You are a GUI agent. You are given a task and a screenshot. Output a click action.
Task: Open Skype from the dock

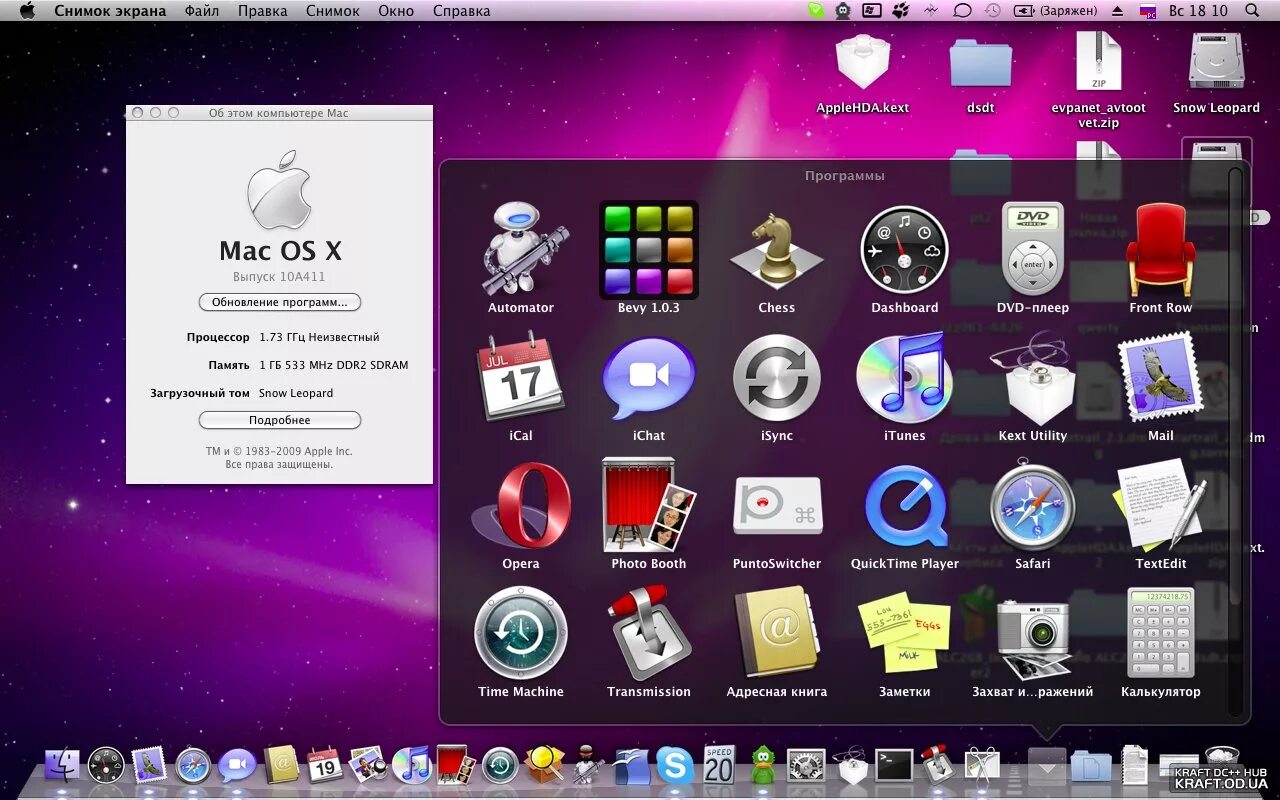point(675,766)
